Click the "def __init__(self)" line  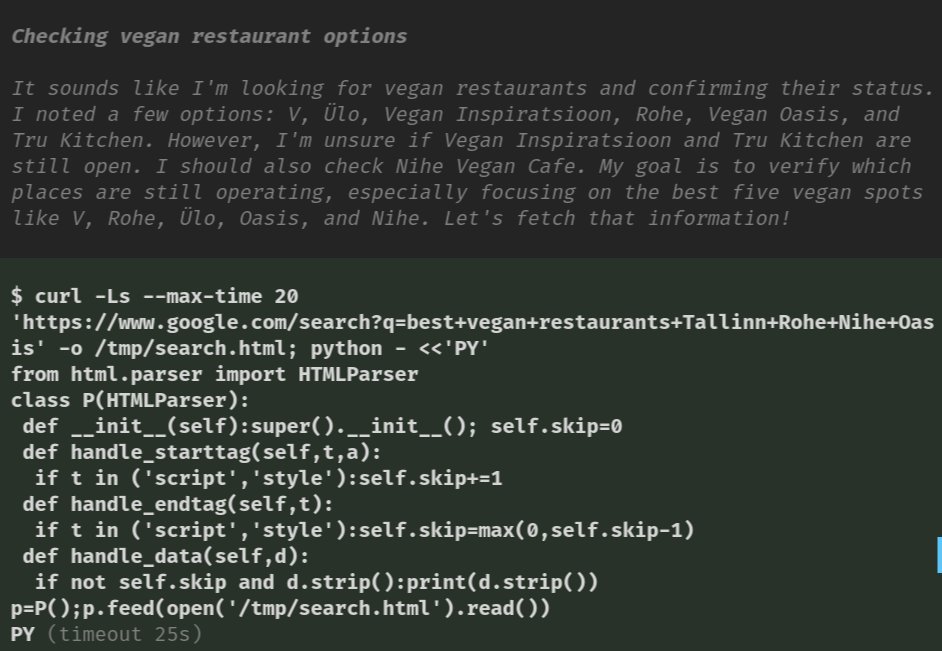point(323,426)
